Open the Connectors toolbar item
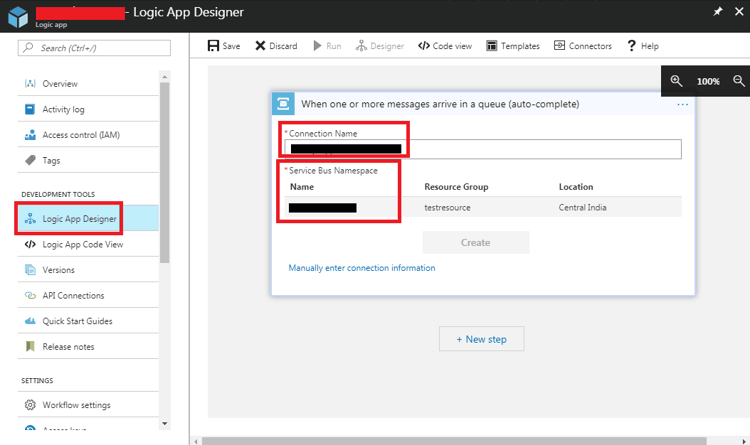Screen dimensions: 750x445 (x=582, y=46)
